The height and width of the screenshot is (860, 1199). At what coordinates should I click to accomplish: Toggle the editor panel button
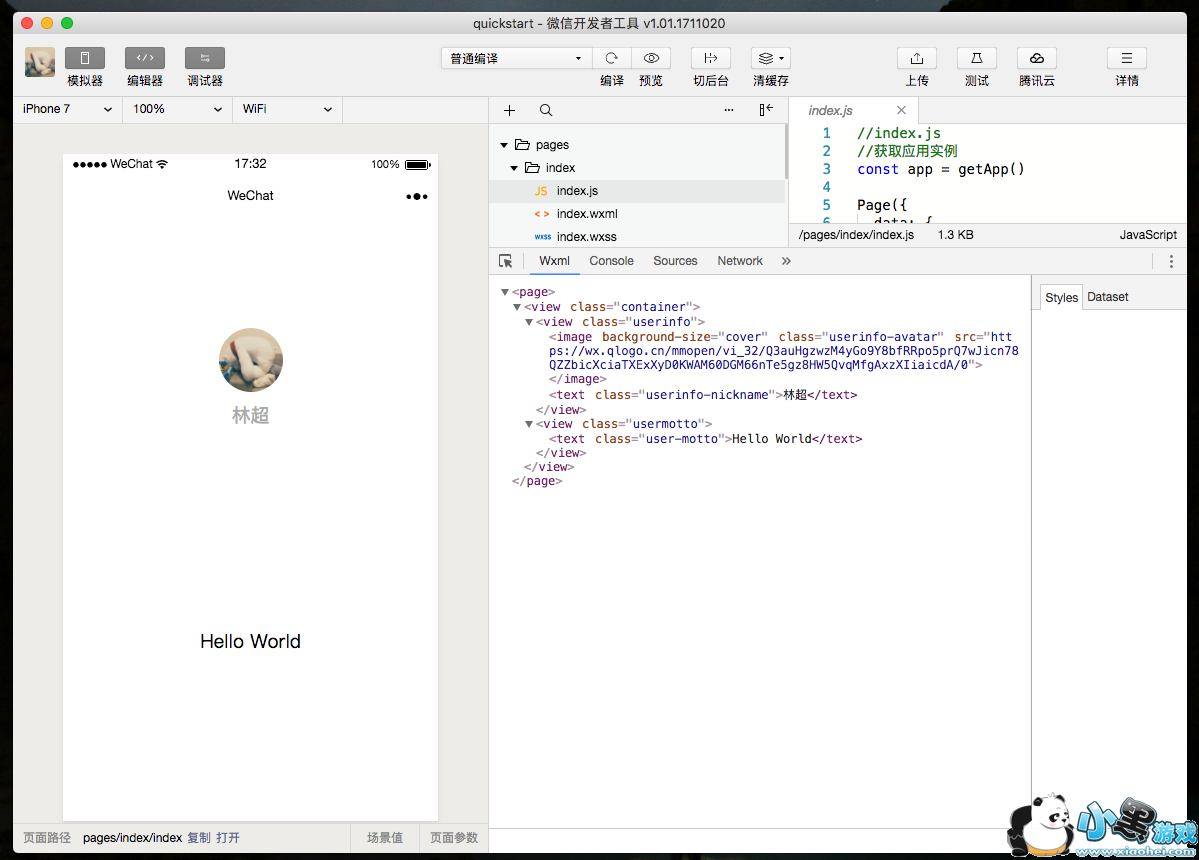(x=145, y=58)
